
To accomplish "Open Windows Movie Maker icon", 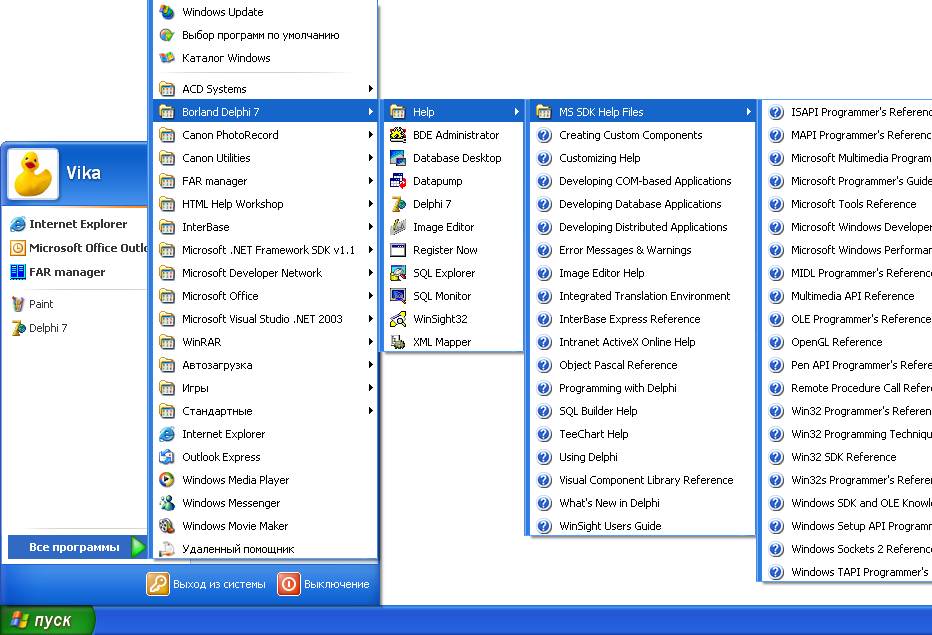I will [167, 526].
